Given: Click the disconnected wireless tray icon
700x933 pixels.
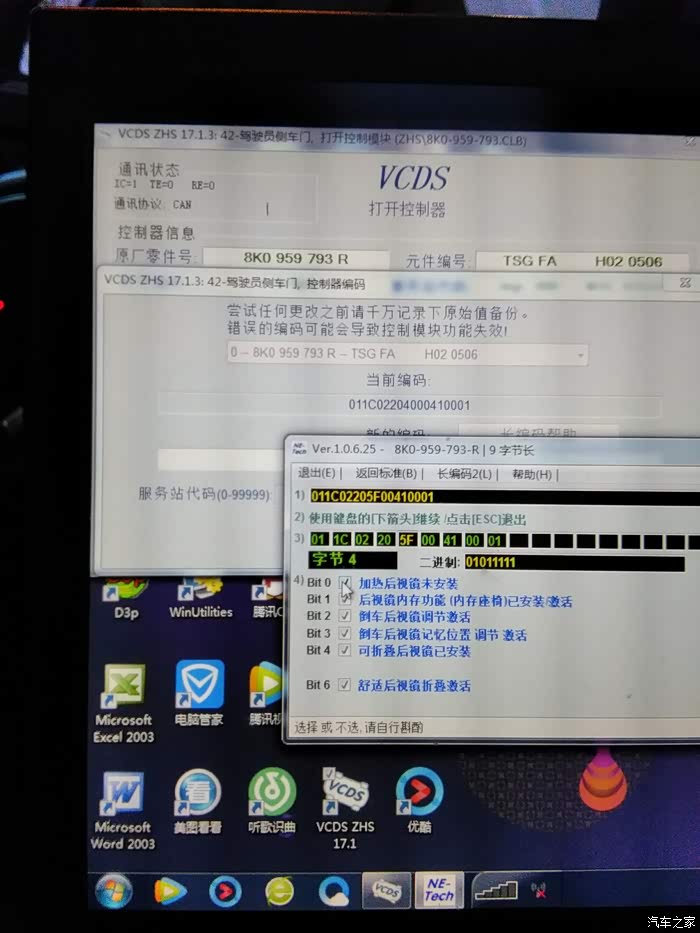Looking at the screenshot, I should (x=540, y=891).
